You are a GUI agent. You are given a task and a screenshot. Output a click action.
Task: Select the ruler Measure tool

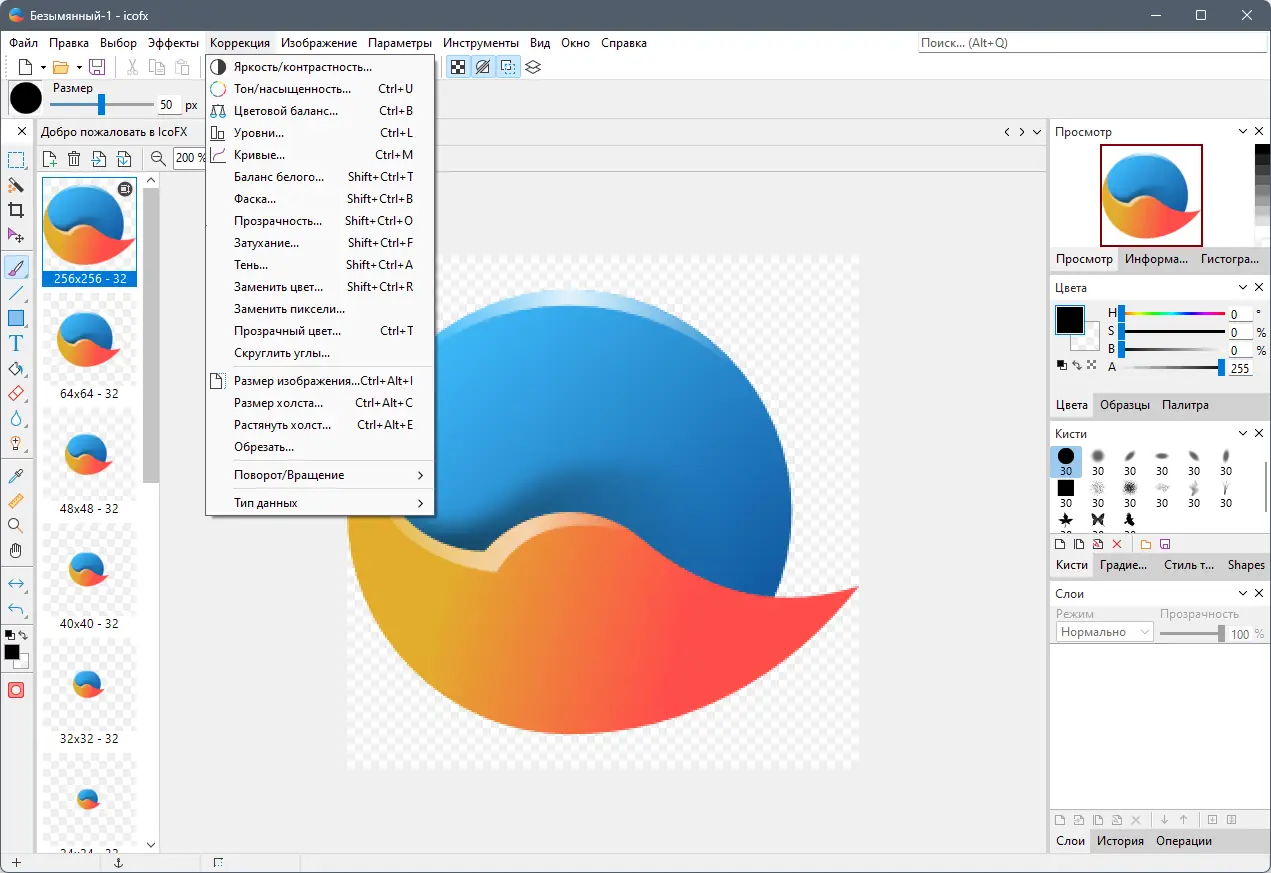click(16, 500)
